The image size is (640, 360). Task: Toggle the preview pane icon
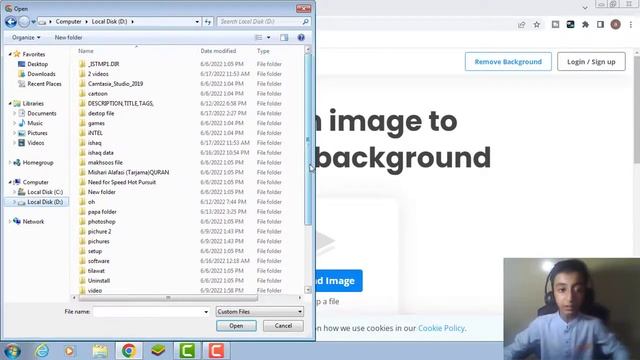coord(284,38)
